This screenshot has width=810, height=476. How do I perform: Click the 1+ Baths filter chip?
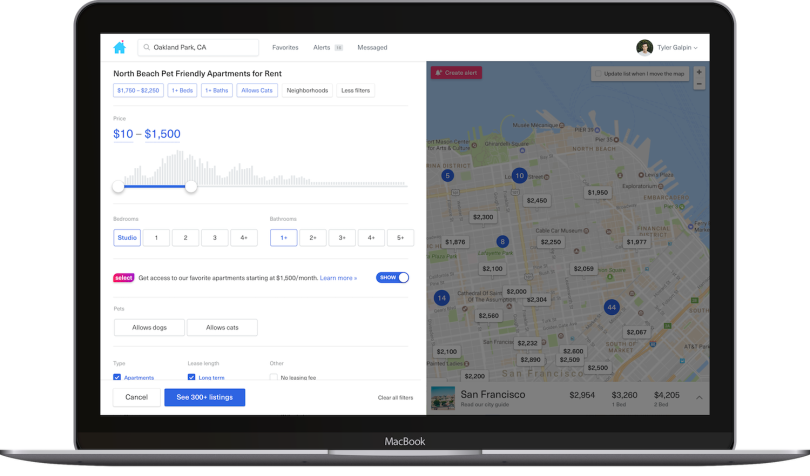point(216,90)
